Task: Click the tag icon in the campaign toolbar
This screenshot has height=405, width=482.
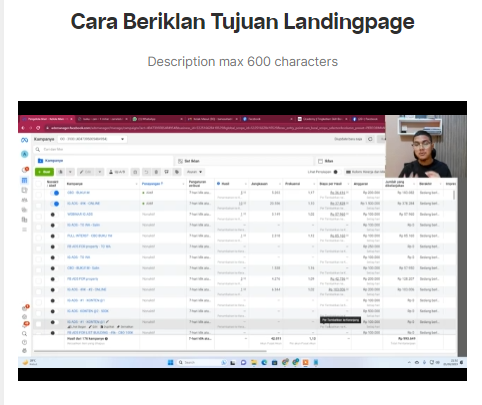Action: click(x=177, y=172)
